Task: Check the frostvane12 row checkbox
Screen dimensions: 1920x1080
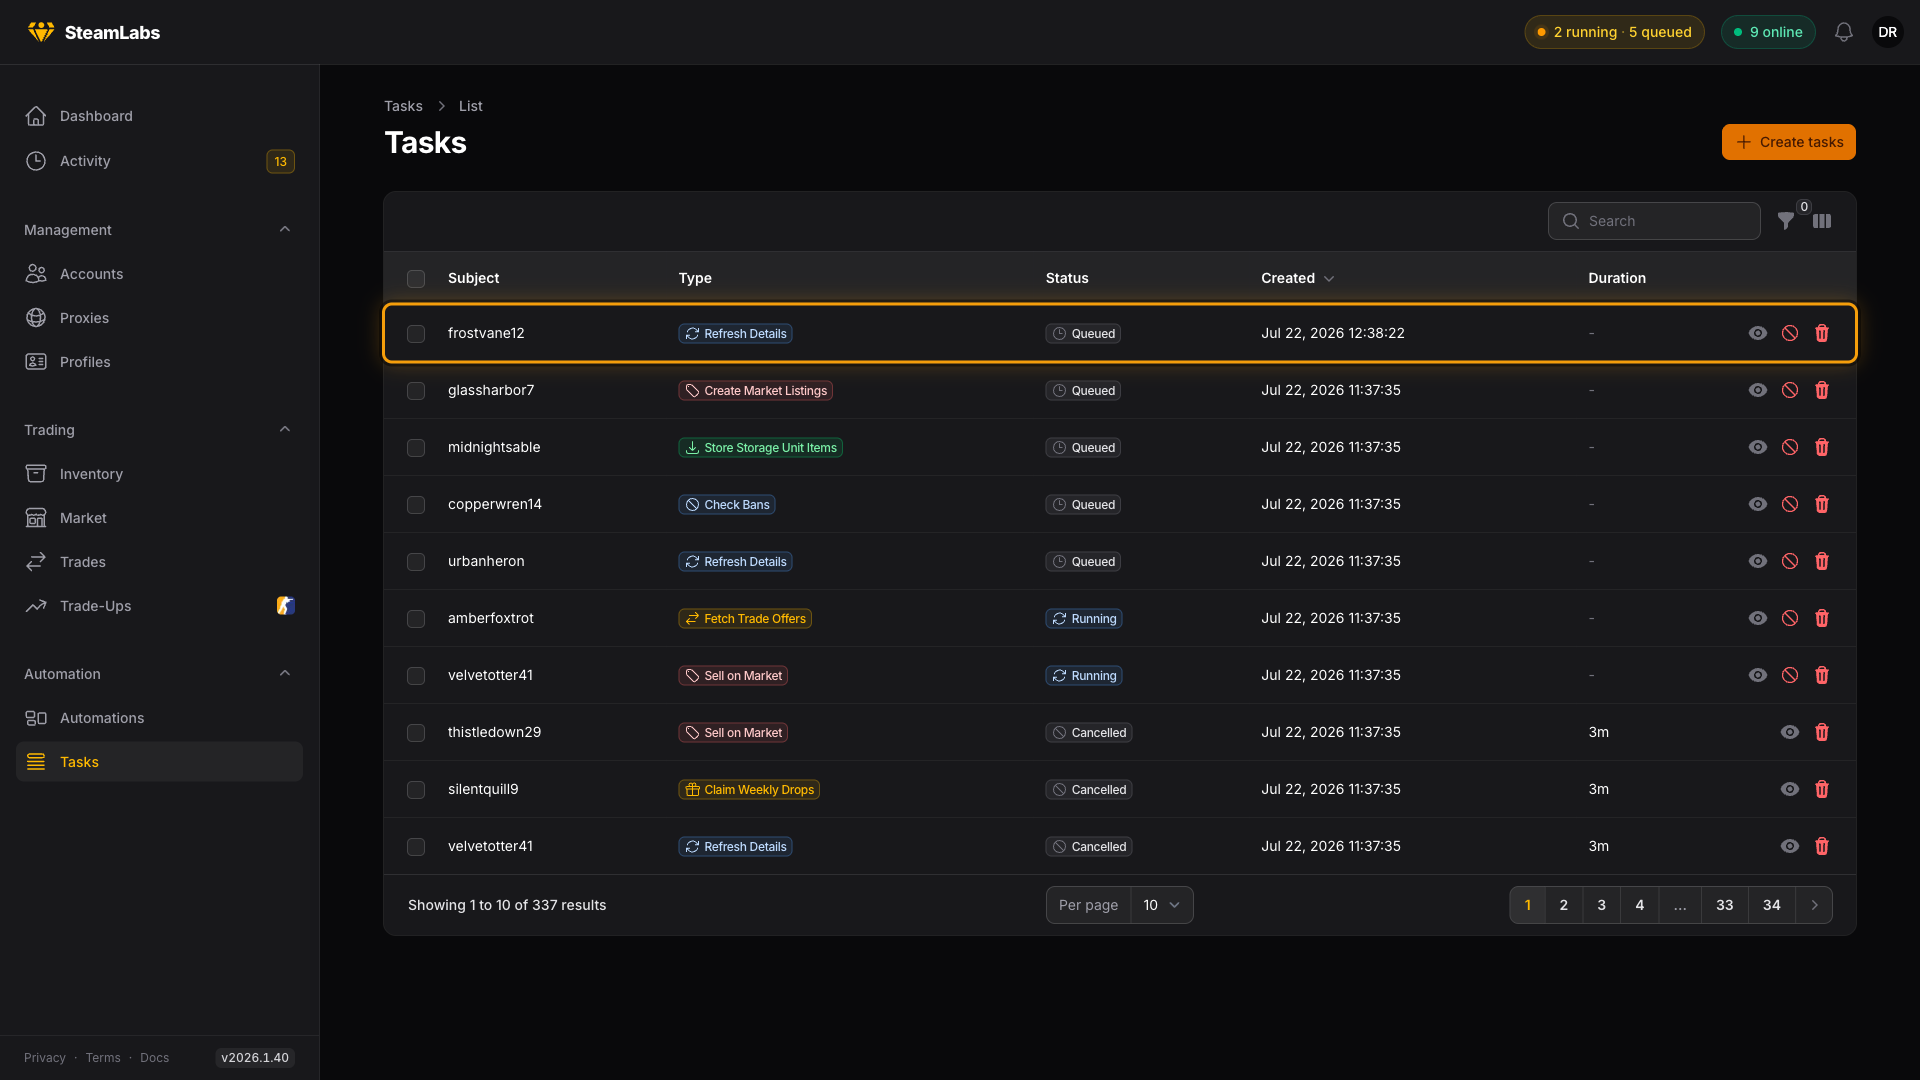Action: click(x=416, y=334)
